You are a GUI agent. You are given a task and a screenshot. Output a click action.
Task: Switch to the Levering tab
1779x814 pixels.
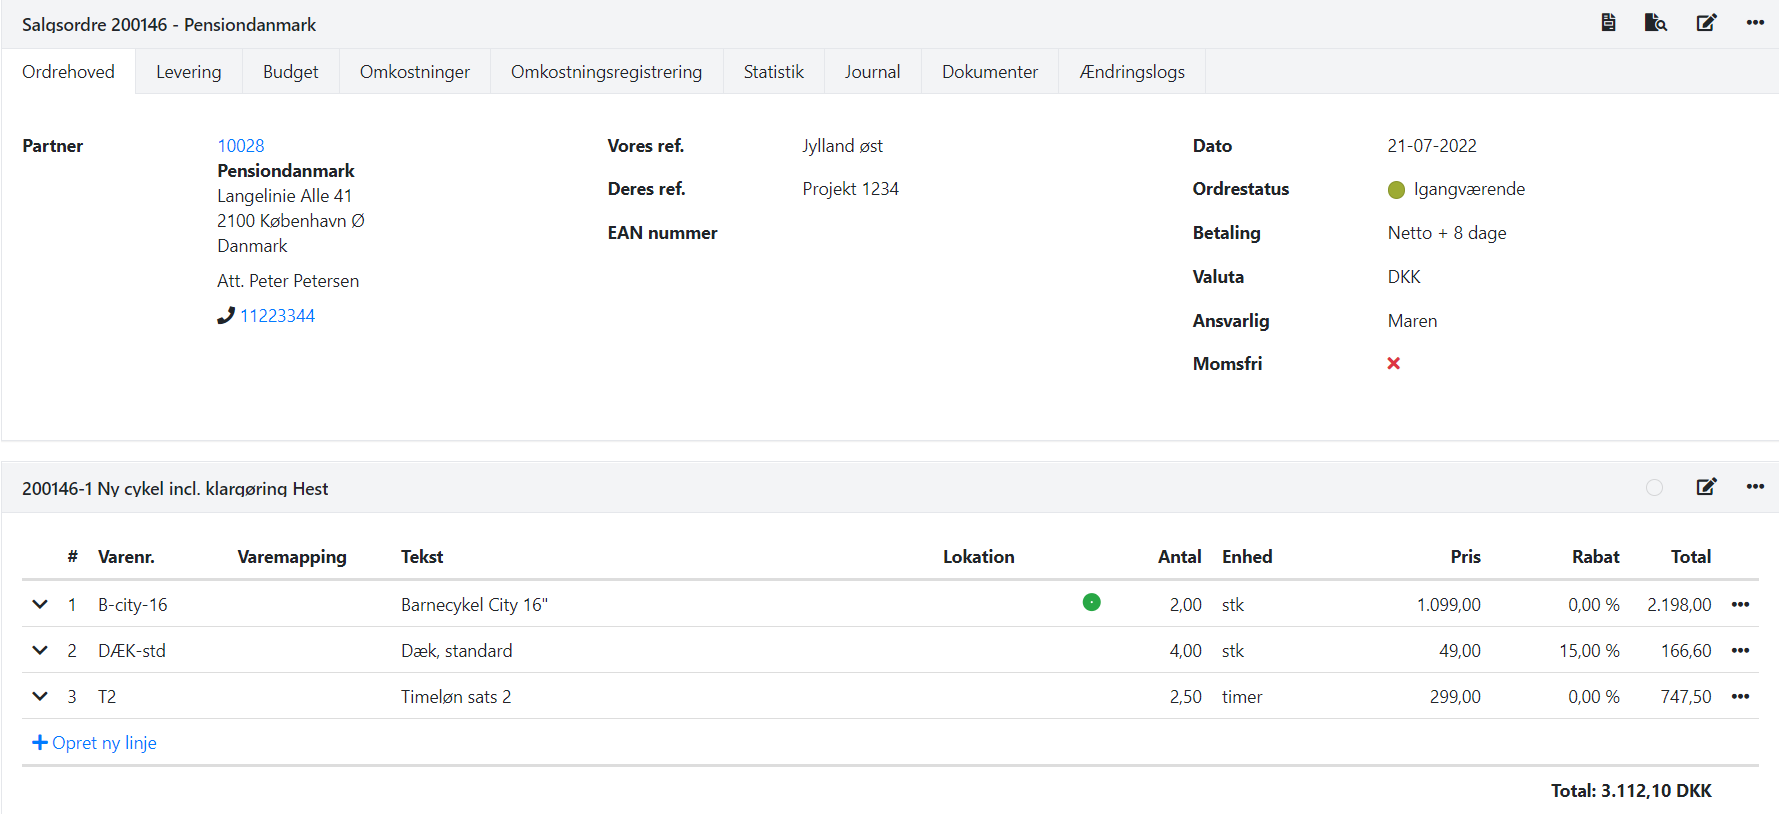tap(188, 72)
